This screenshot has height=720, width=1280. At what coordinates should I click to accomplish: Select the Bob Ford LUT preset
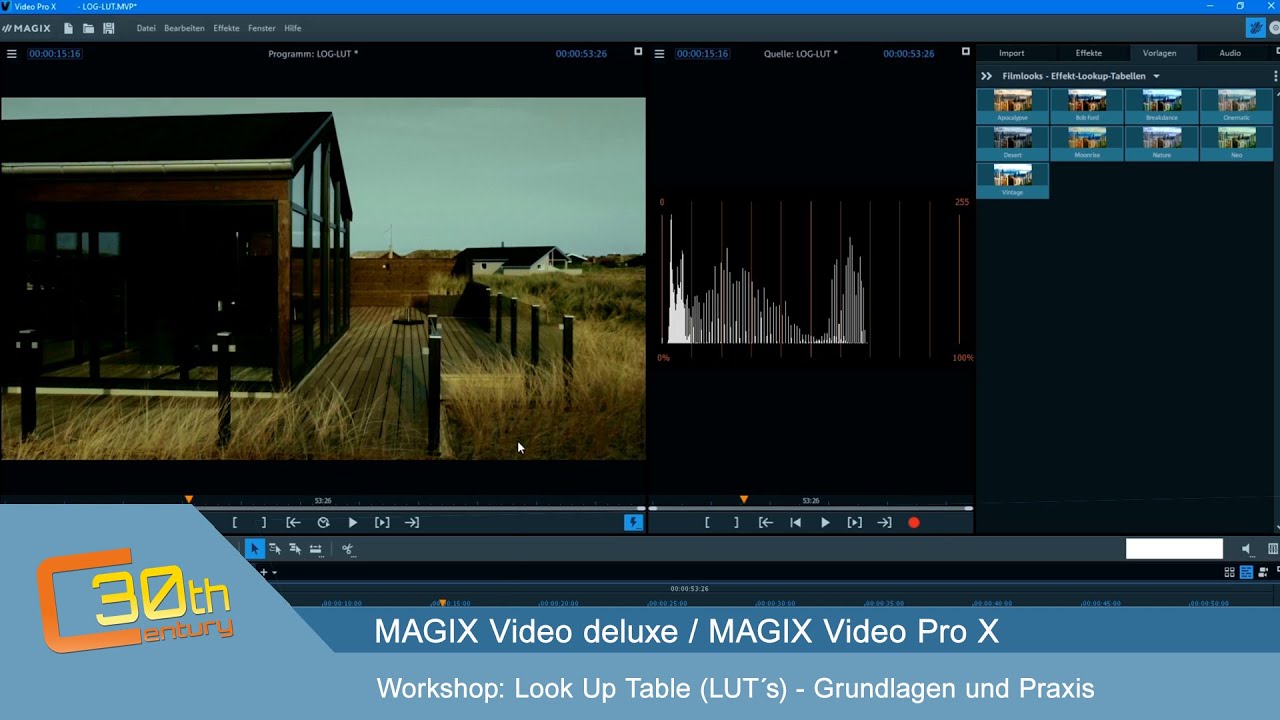tap(1087, 106)
